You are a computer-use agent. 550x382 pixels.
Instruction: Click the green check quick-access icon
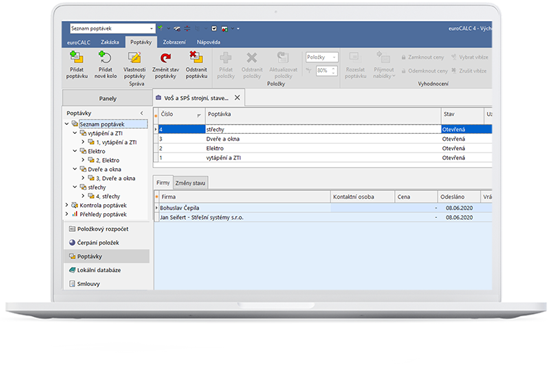coord(160,28)
